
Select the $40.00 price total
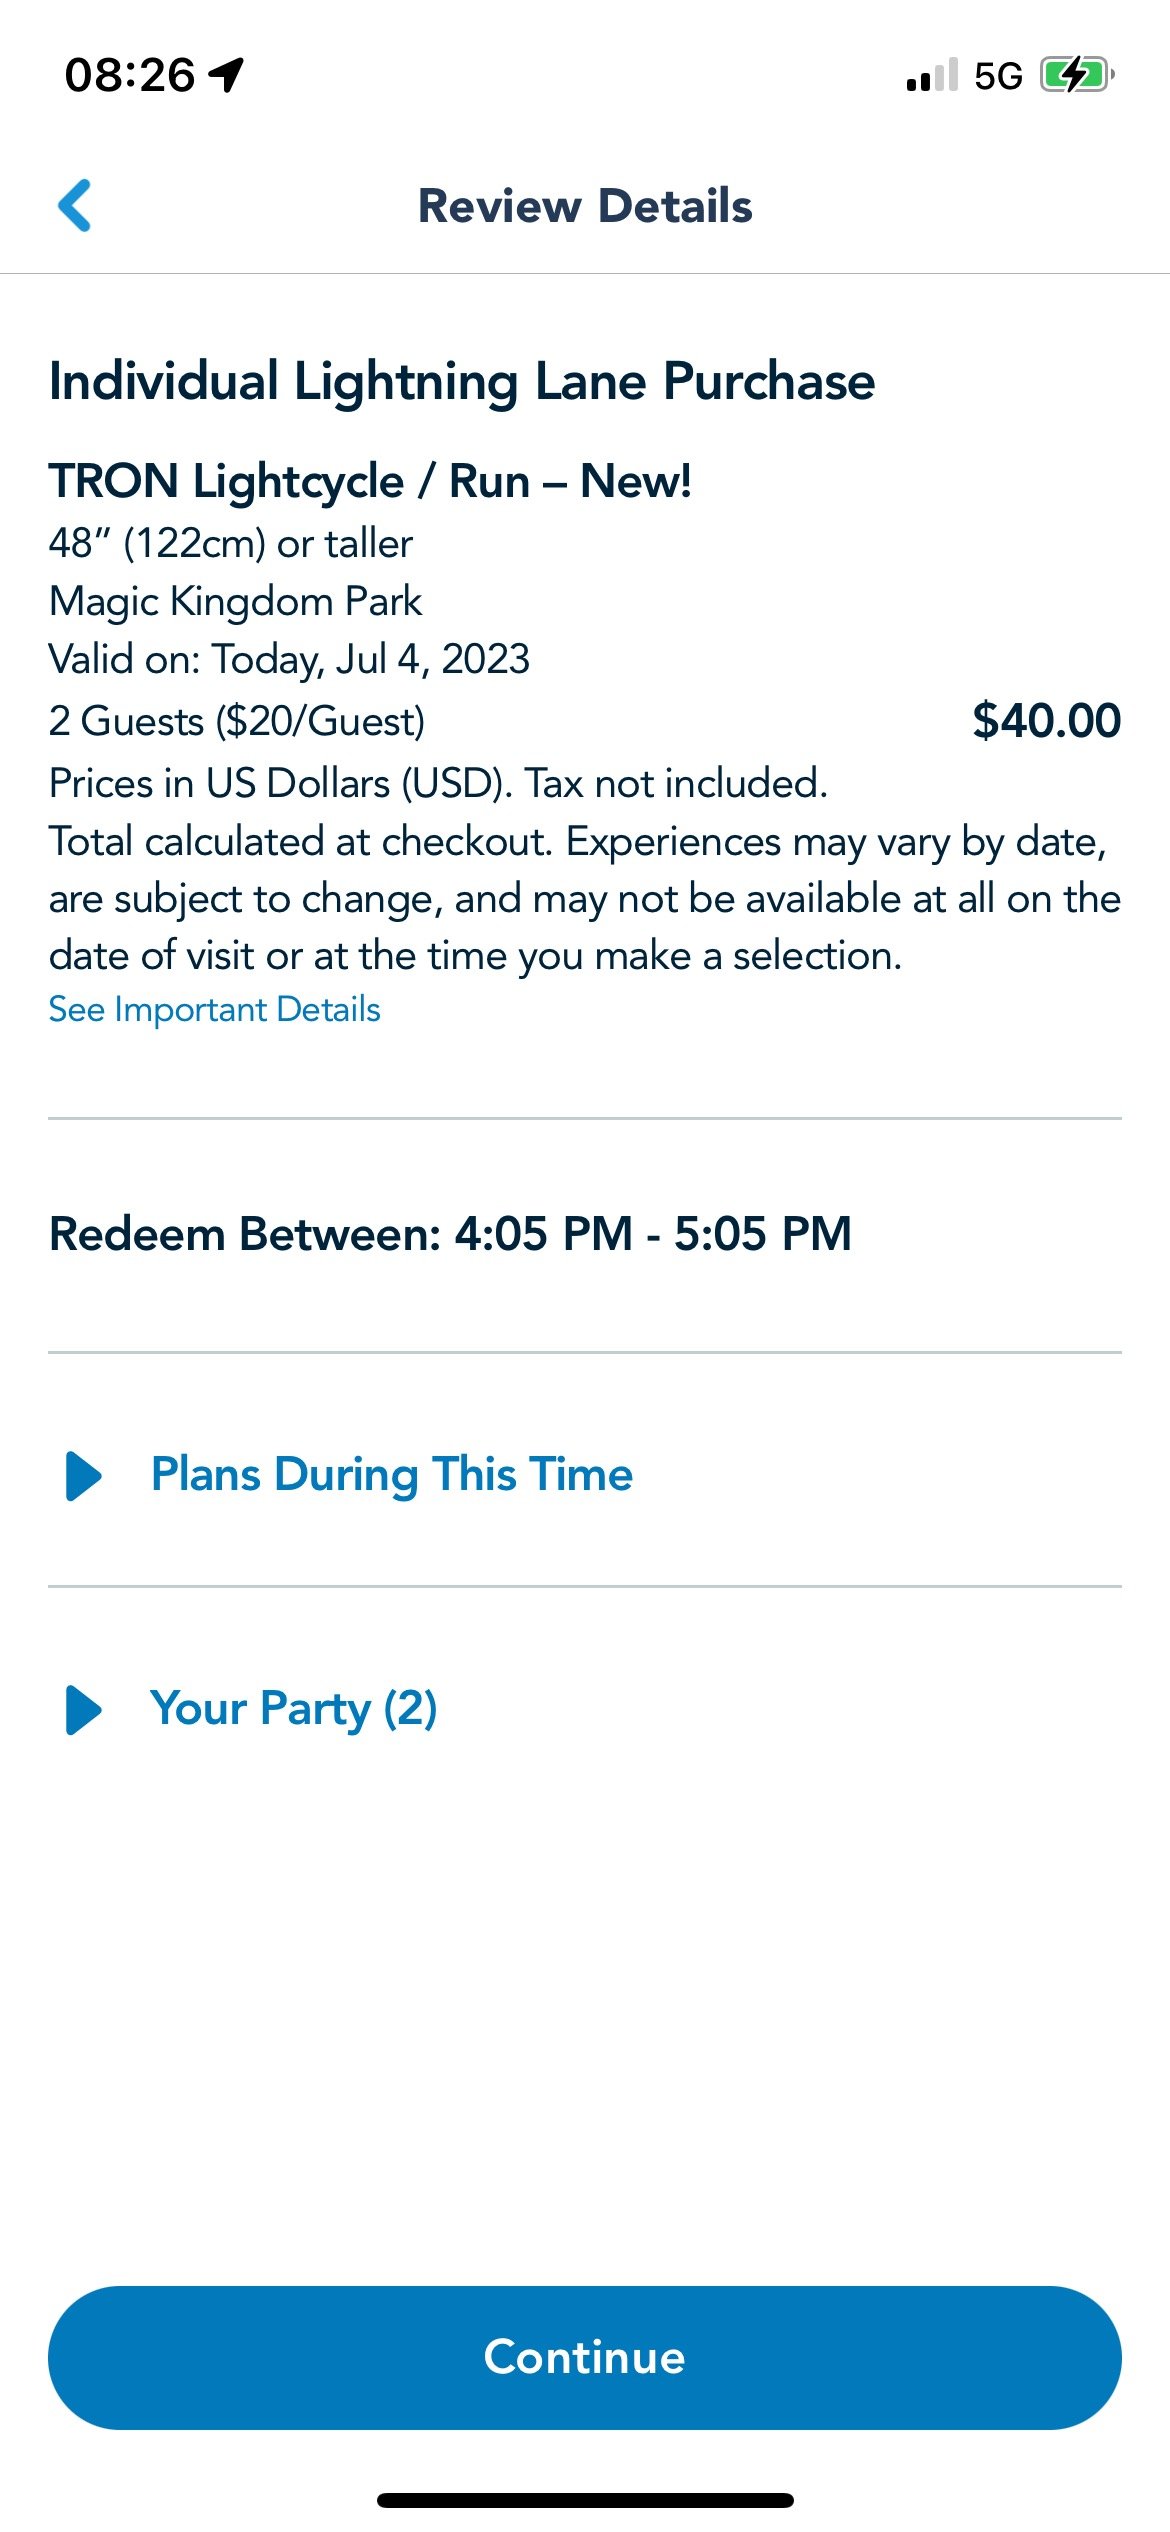1047,721
